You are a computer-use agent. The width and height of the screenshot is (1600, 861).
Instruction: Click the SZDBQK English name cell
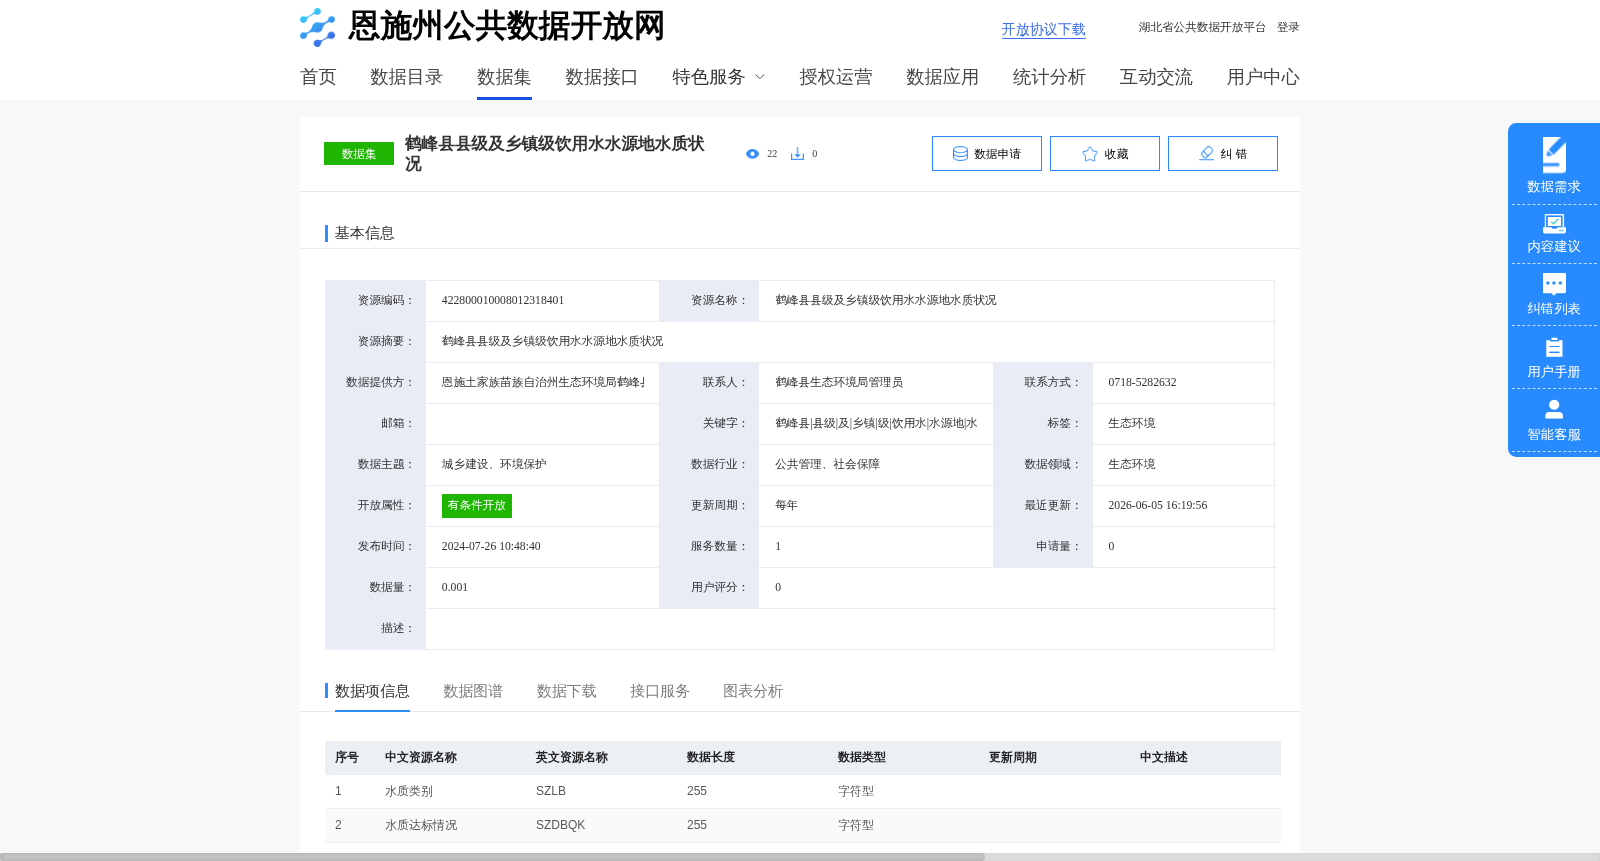click(561, 825)
